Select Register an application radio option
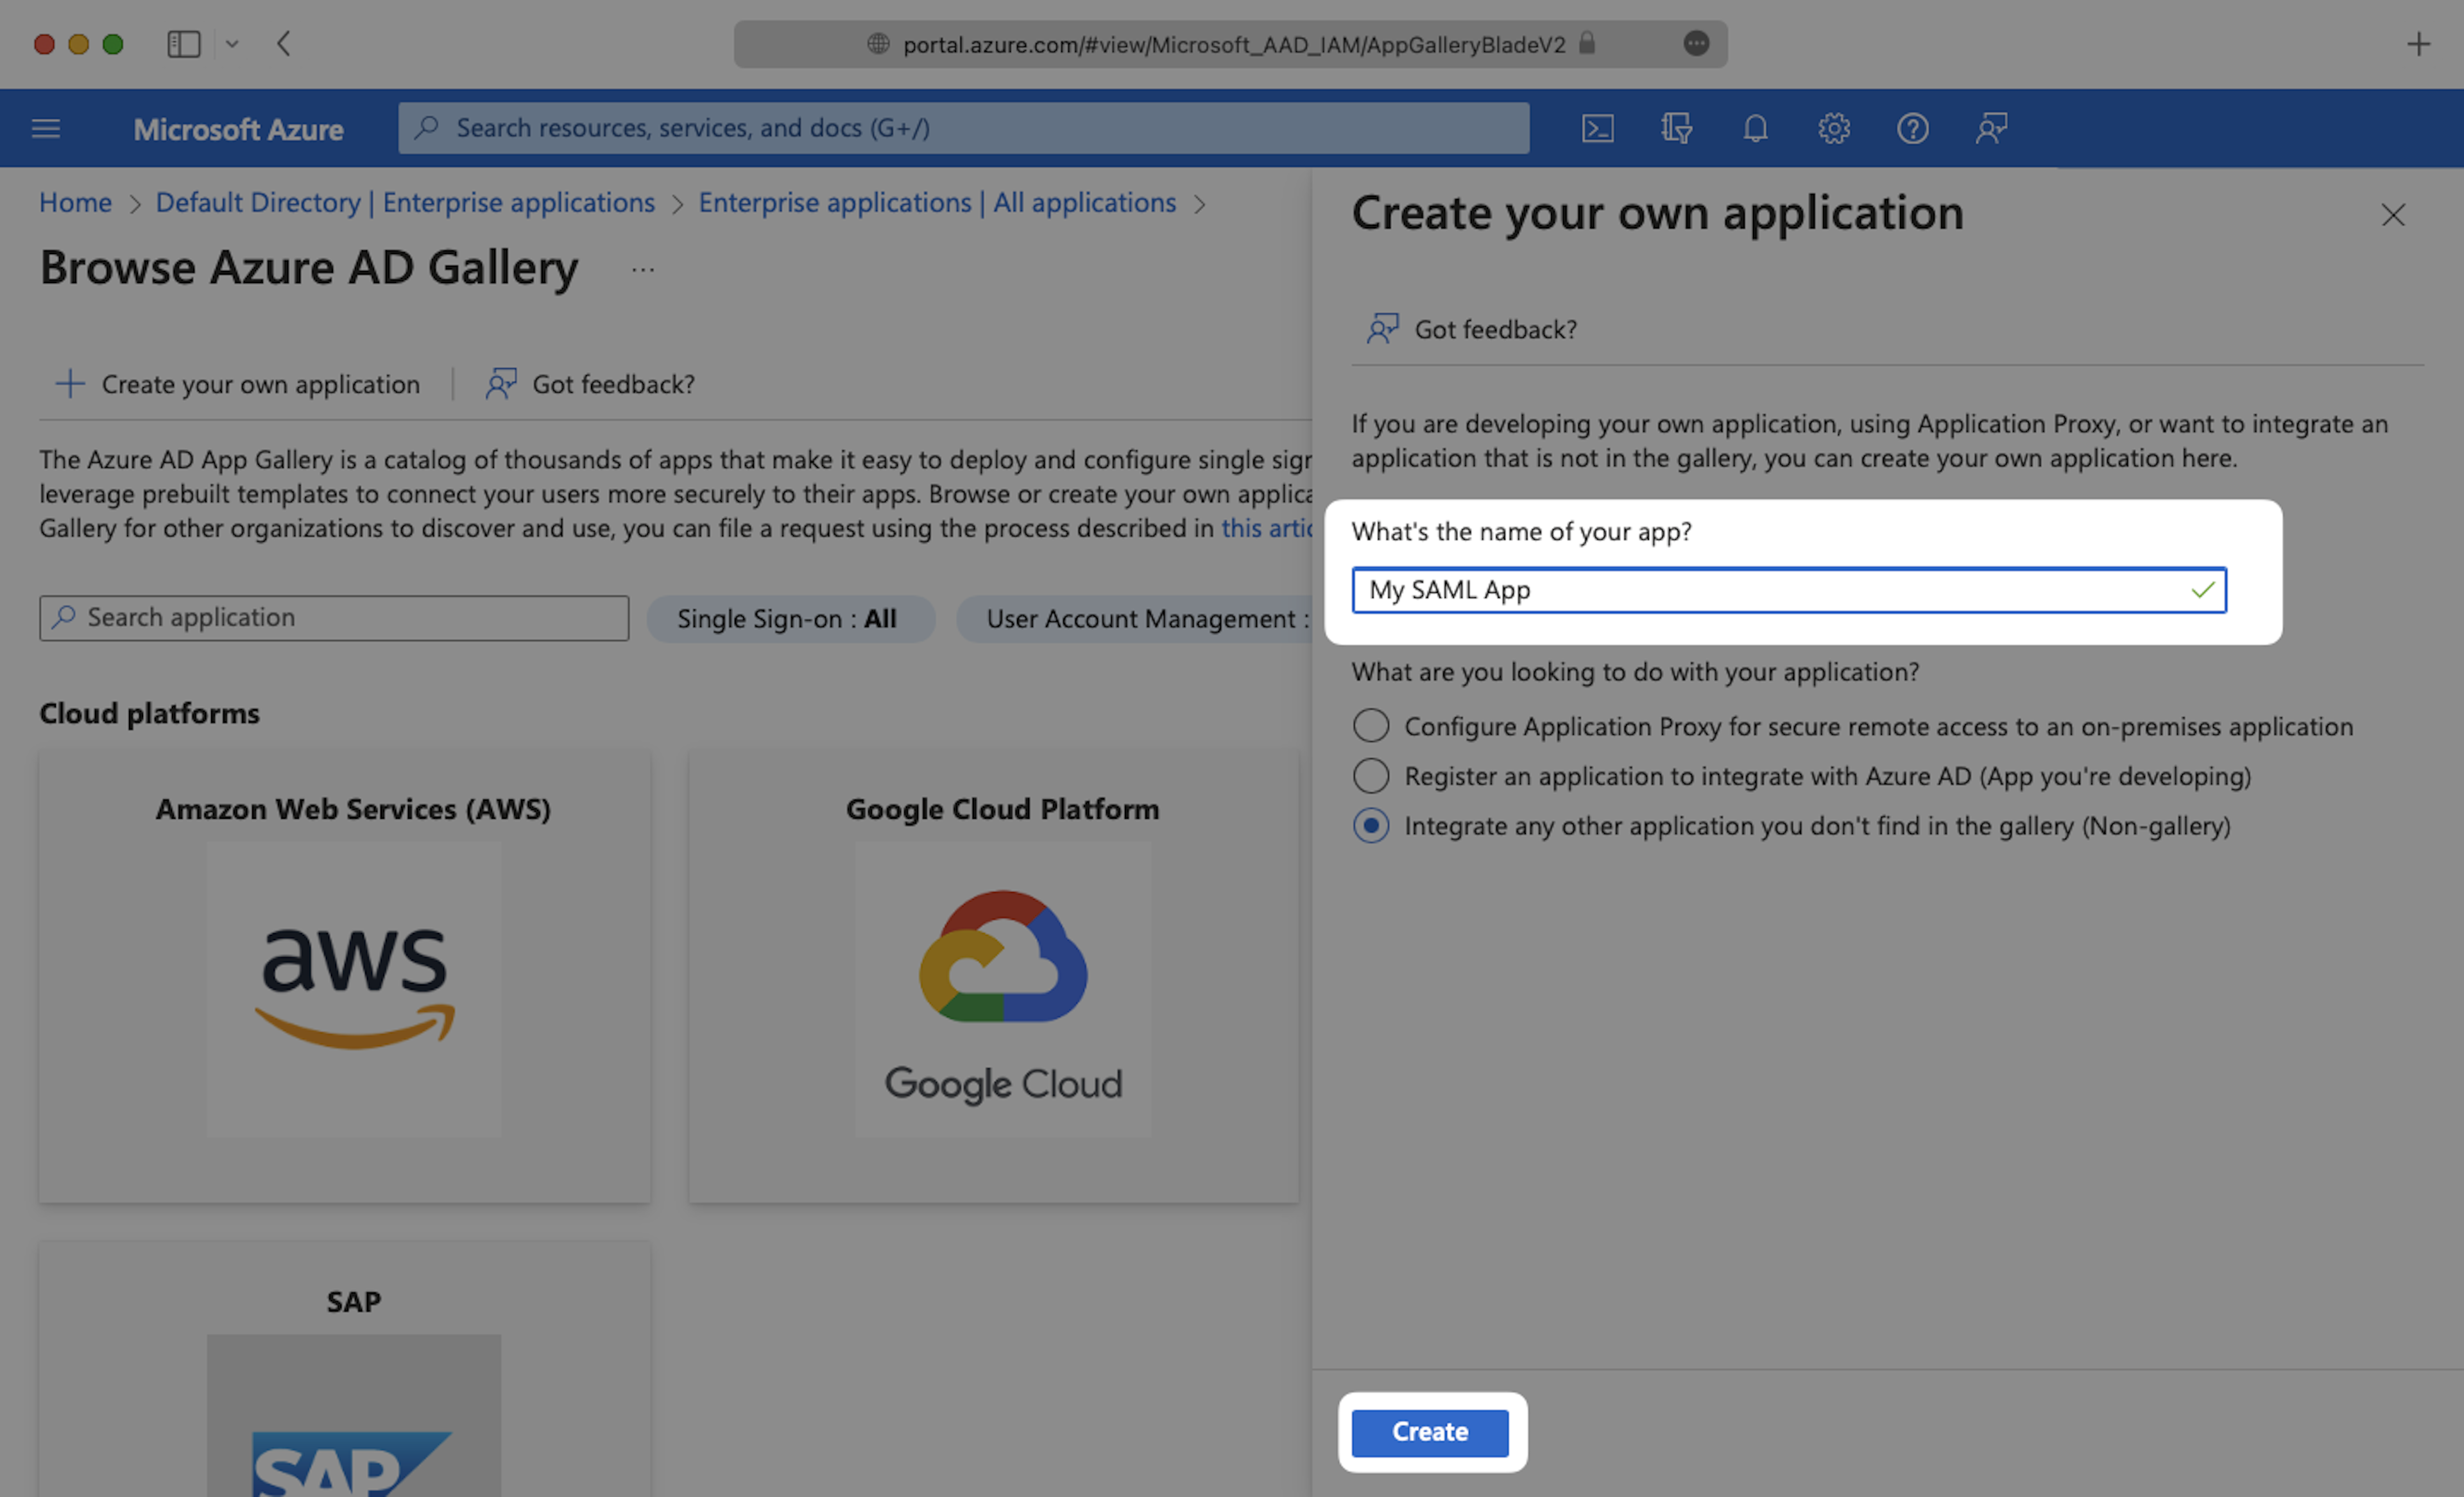 (1371, 776)
